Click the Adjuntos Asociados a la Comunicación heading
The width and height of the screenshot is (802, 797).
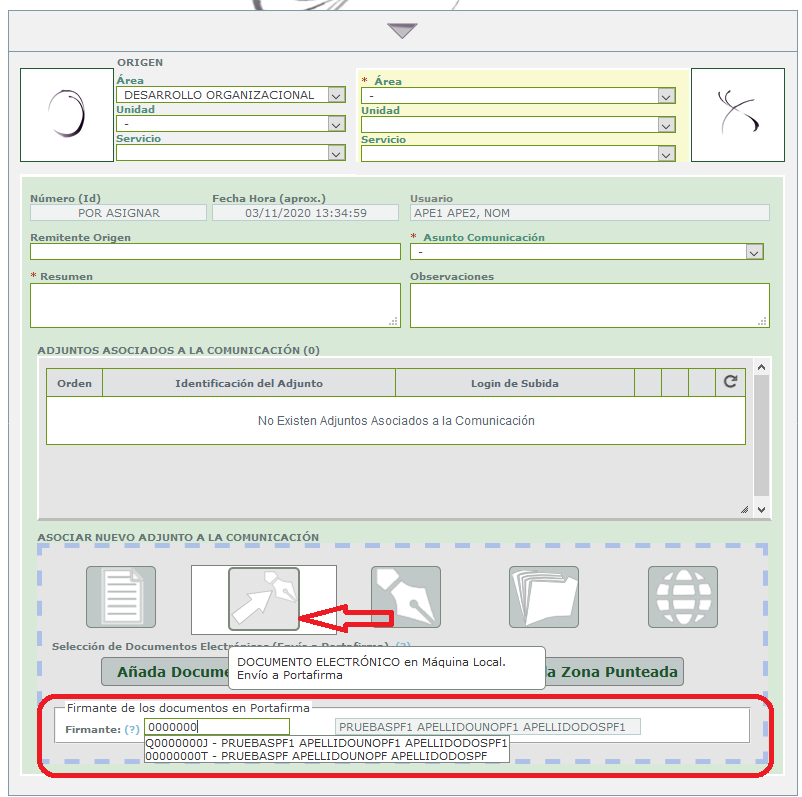click(x=179, y=350)
